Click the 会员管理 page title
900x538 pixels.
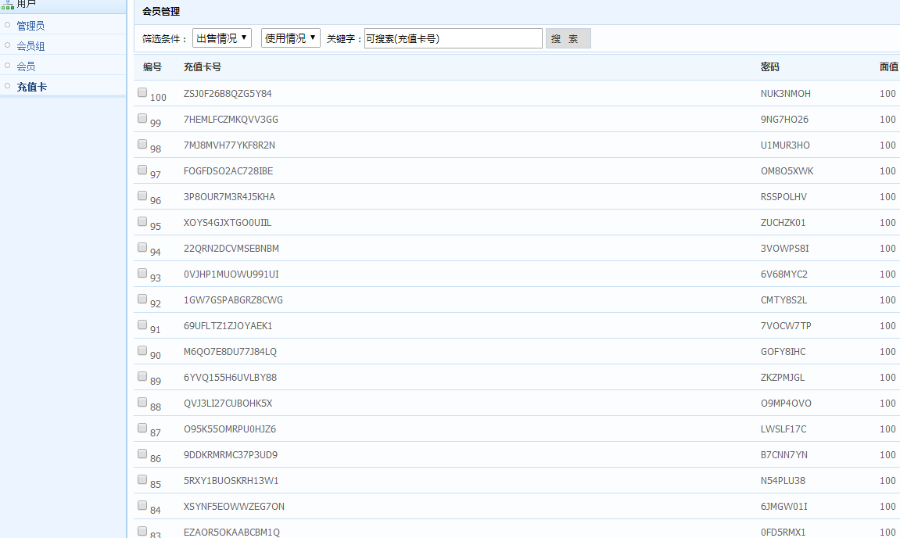[x=161, y=11]
